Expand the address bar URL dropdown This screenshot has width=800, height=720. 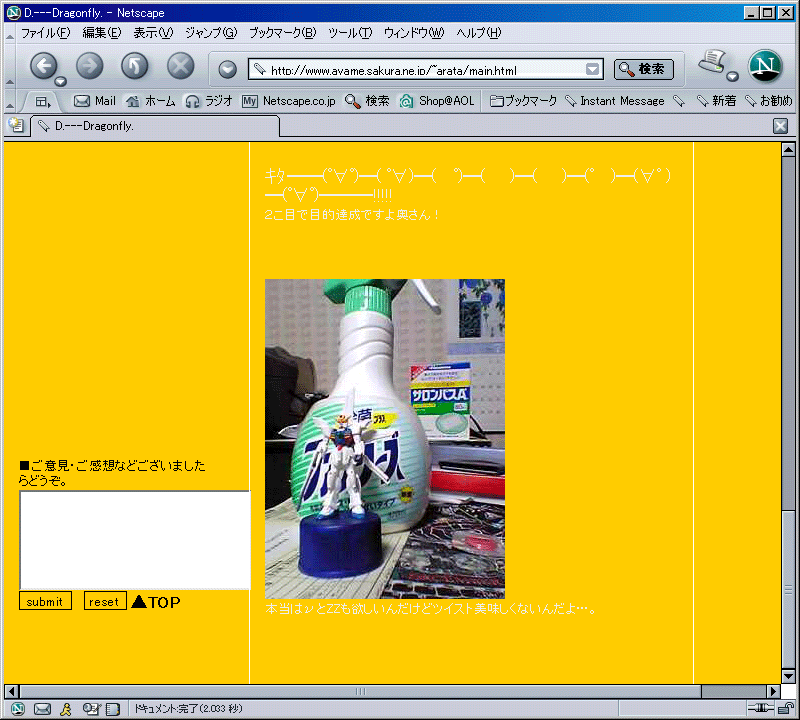(x=592, y=69)
